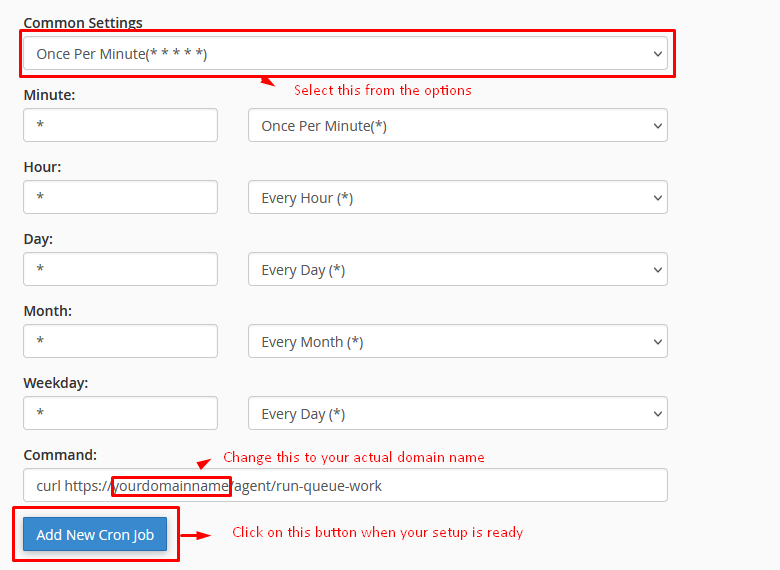Open the Every Month (*) dropdown
Viewport: 780px width, 570px height.
[x=457, y=341]
